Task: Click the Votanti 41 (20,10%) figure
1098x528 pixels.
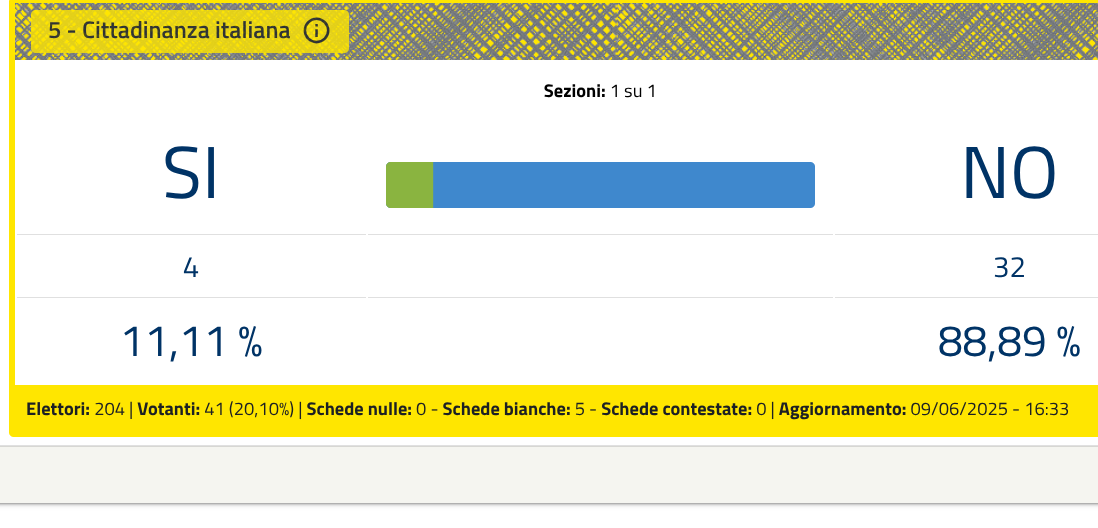Action: [249, 409]
